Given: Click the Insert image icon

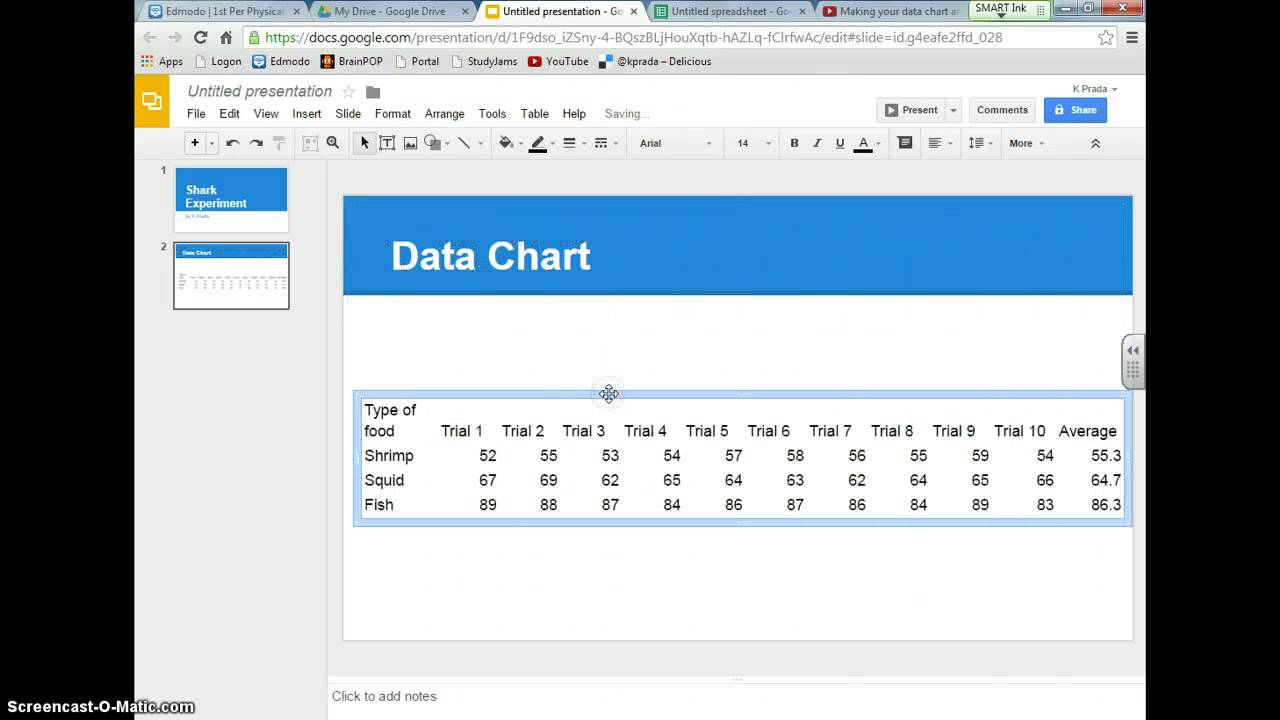Looking at the screenshot, I should click(x=410, y=143).
